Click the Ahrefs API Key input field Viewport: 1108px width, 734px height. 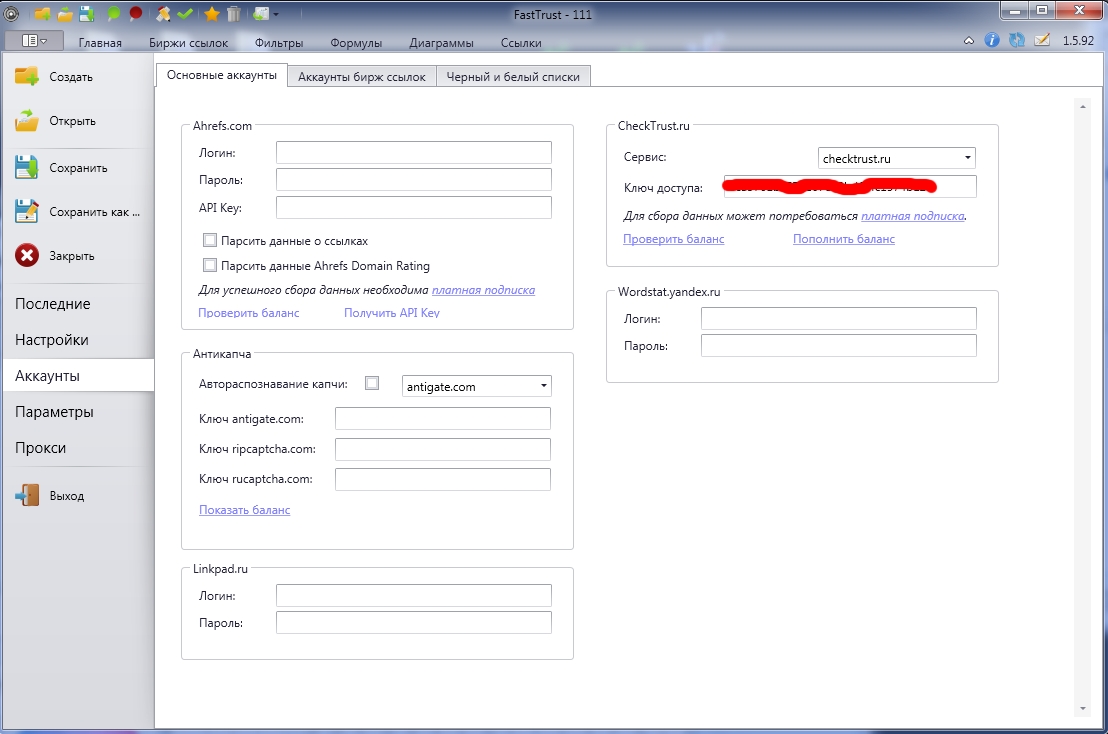click(x=413, y=208)
